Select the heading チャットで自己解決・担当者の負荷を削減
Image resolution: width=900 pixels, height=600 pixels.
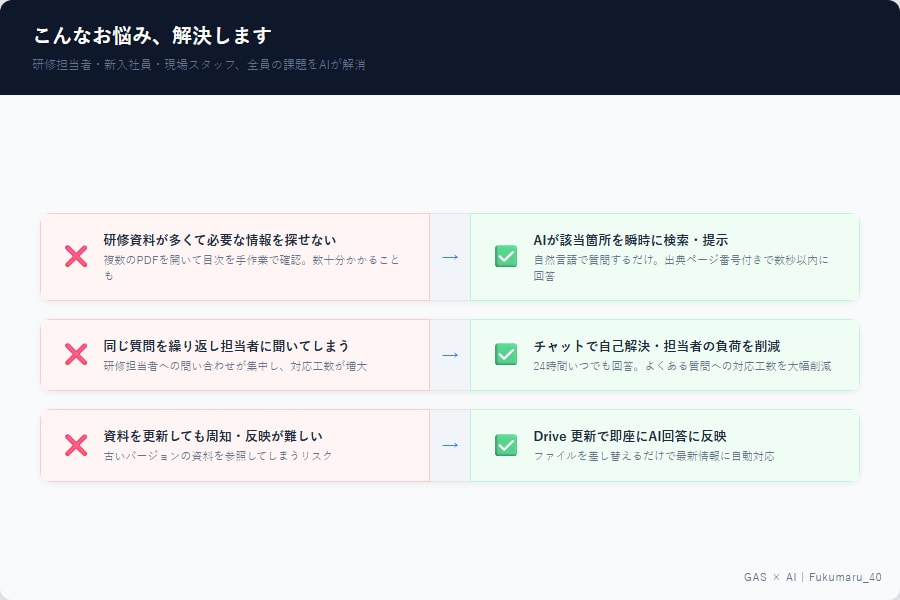[x=657, y=346]
